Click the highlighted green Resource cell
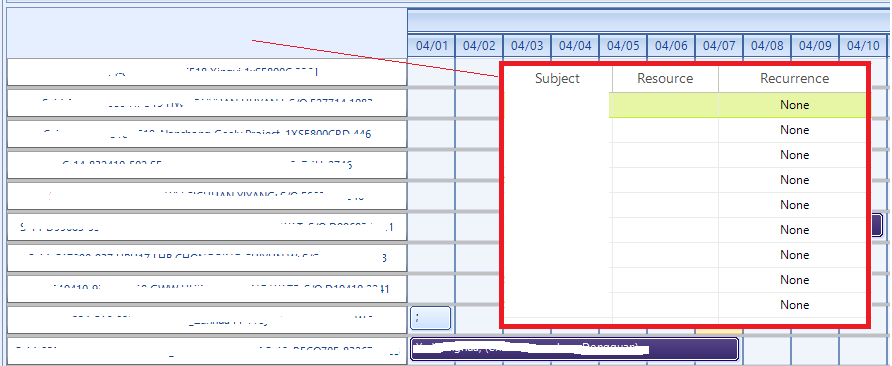 point(664,105)
